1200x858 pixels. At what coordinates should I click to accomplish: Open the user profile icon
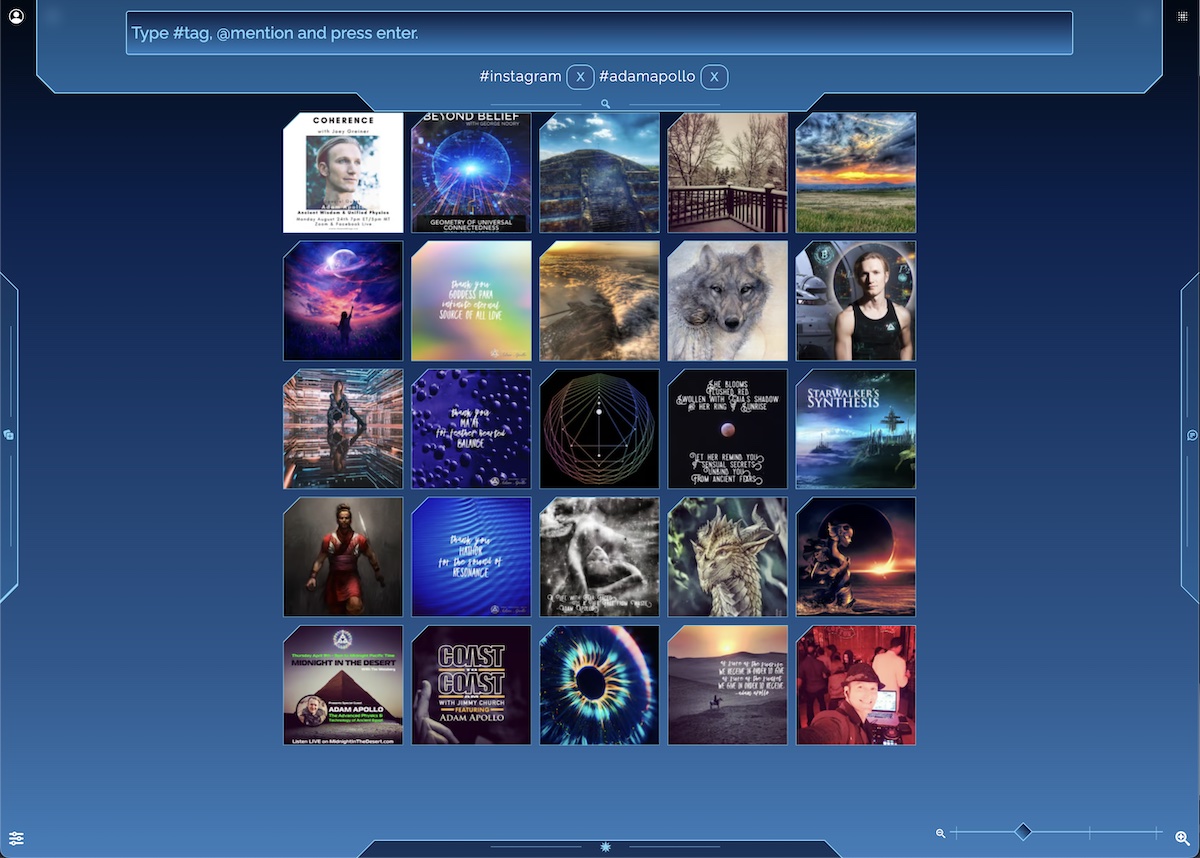[x=16, y=16]
